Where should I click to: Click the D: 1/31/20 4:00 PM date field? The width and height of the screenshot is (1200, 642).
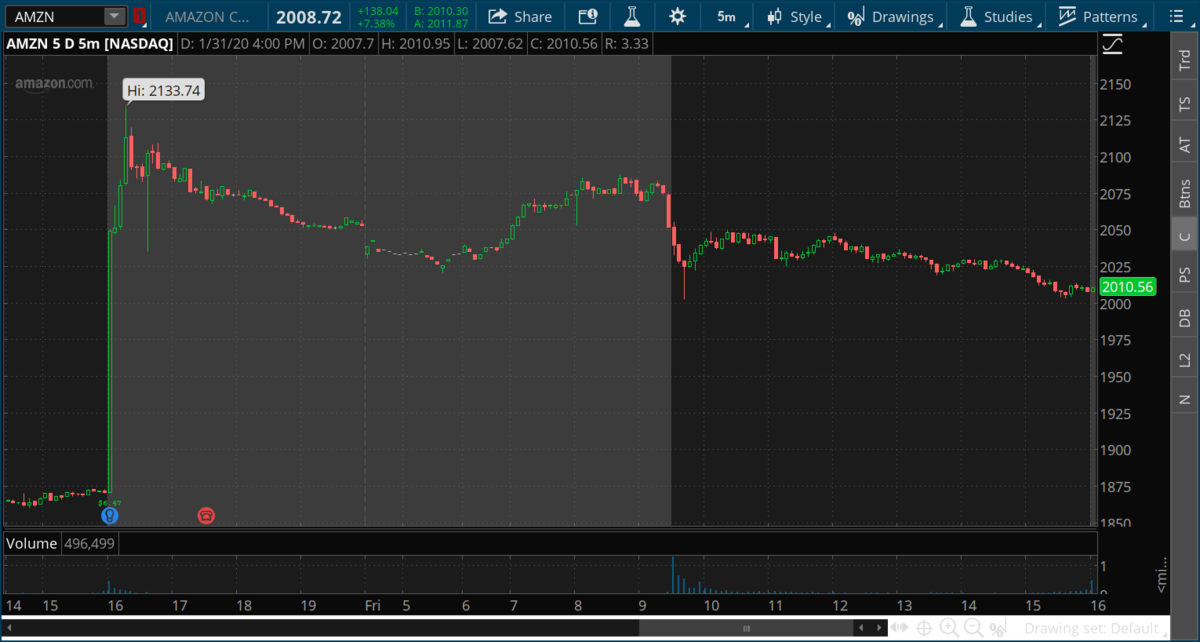click(x=243, y=44)
